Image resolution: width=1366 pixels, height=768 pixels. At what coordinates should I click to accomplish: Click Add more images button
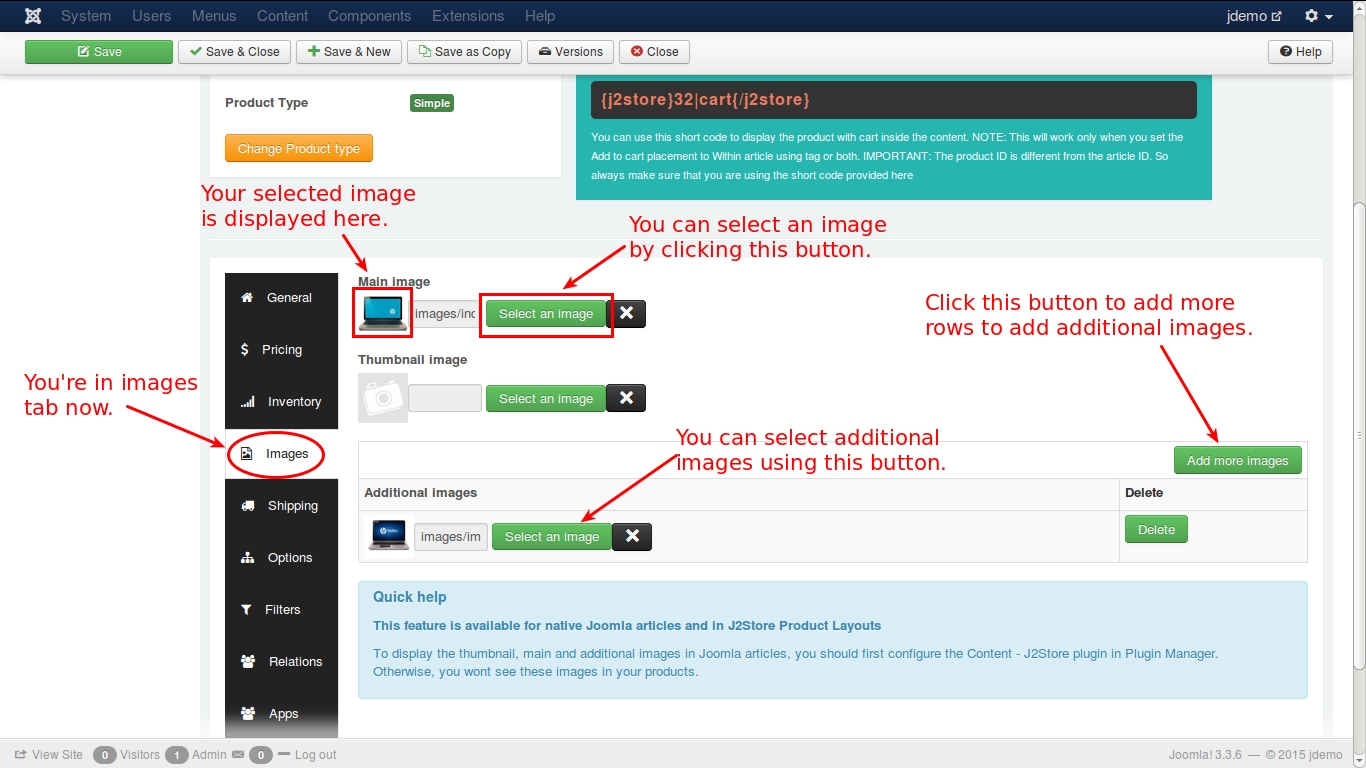point(1238,460)
